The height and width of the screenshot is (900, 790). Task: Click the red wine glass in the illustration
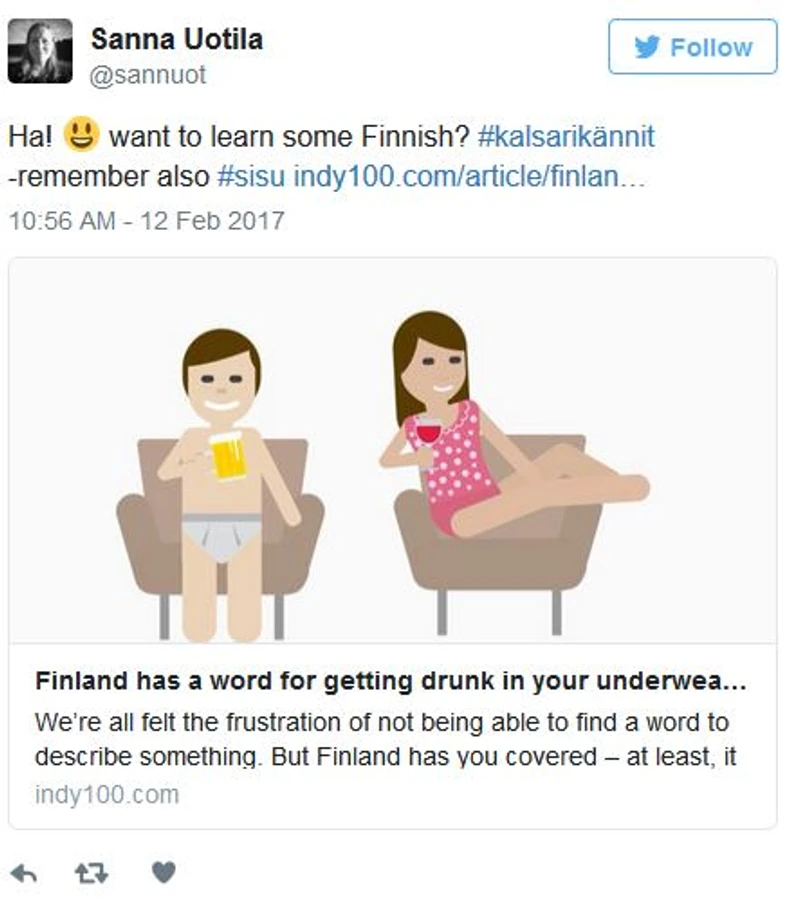pyautogui.click(x=428, y=432)
